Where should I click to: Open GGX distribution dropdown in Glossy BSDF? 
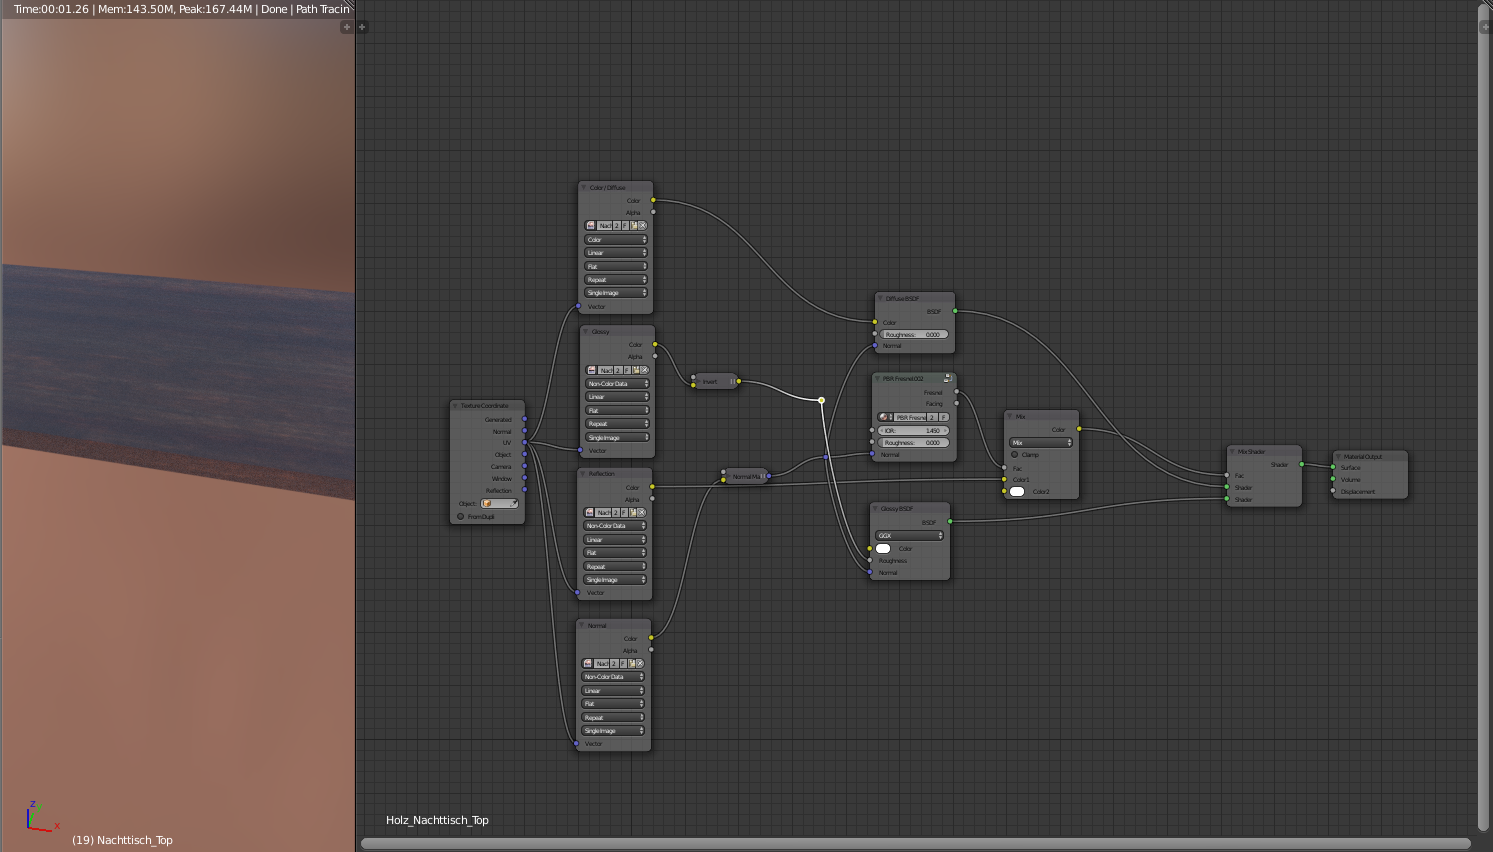[910, 535]
